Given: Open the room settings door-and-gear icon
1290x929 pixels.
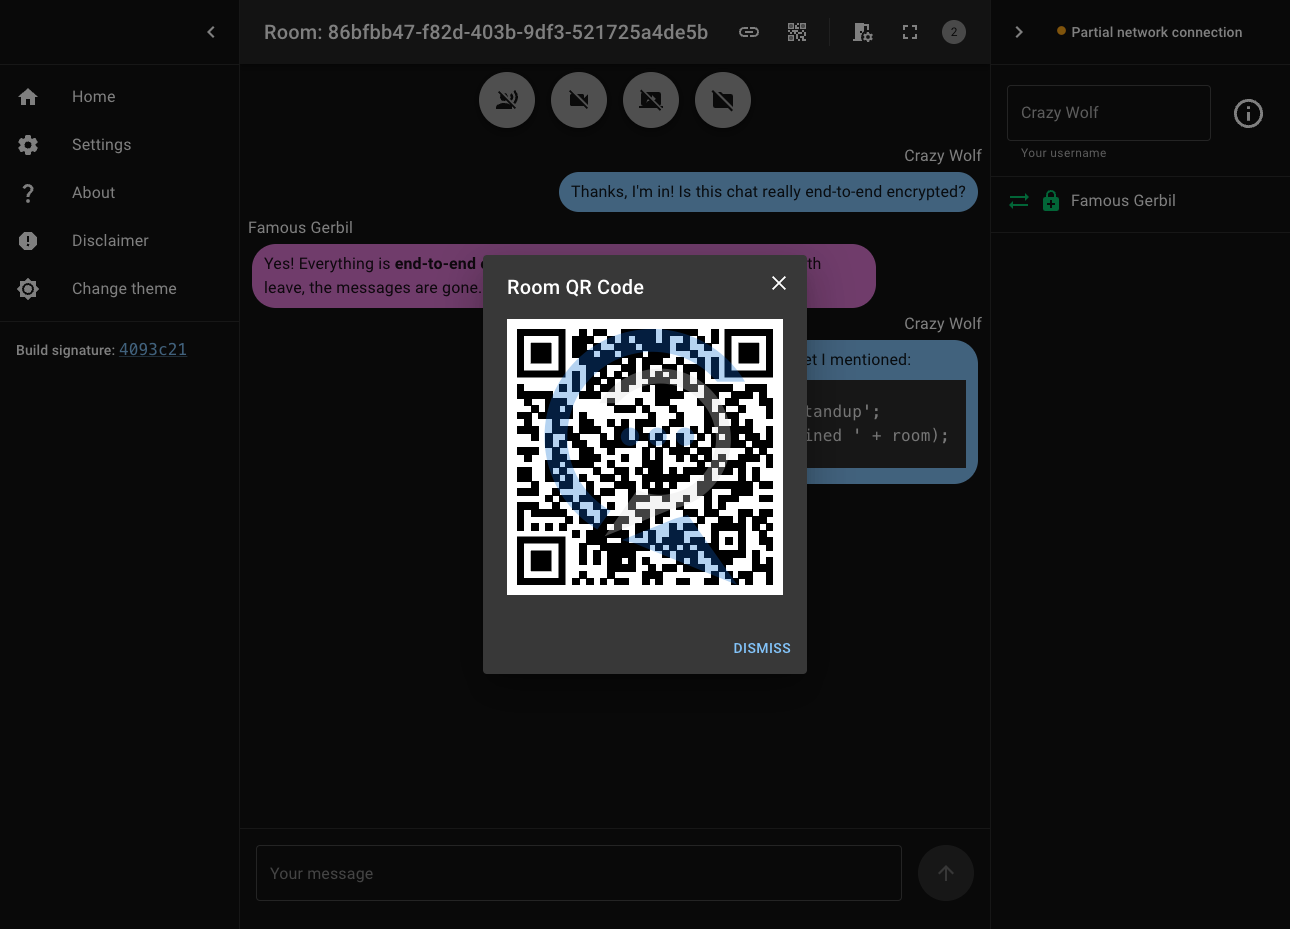Looking at the screenshot, I should pos(862,32).
